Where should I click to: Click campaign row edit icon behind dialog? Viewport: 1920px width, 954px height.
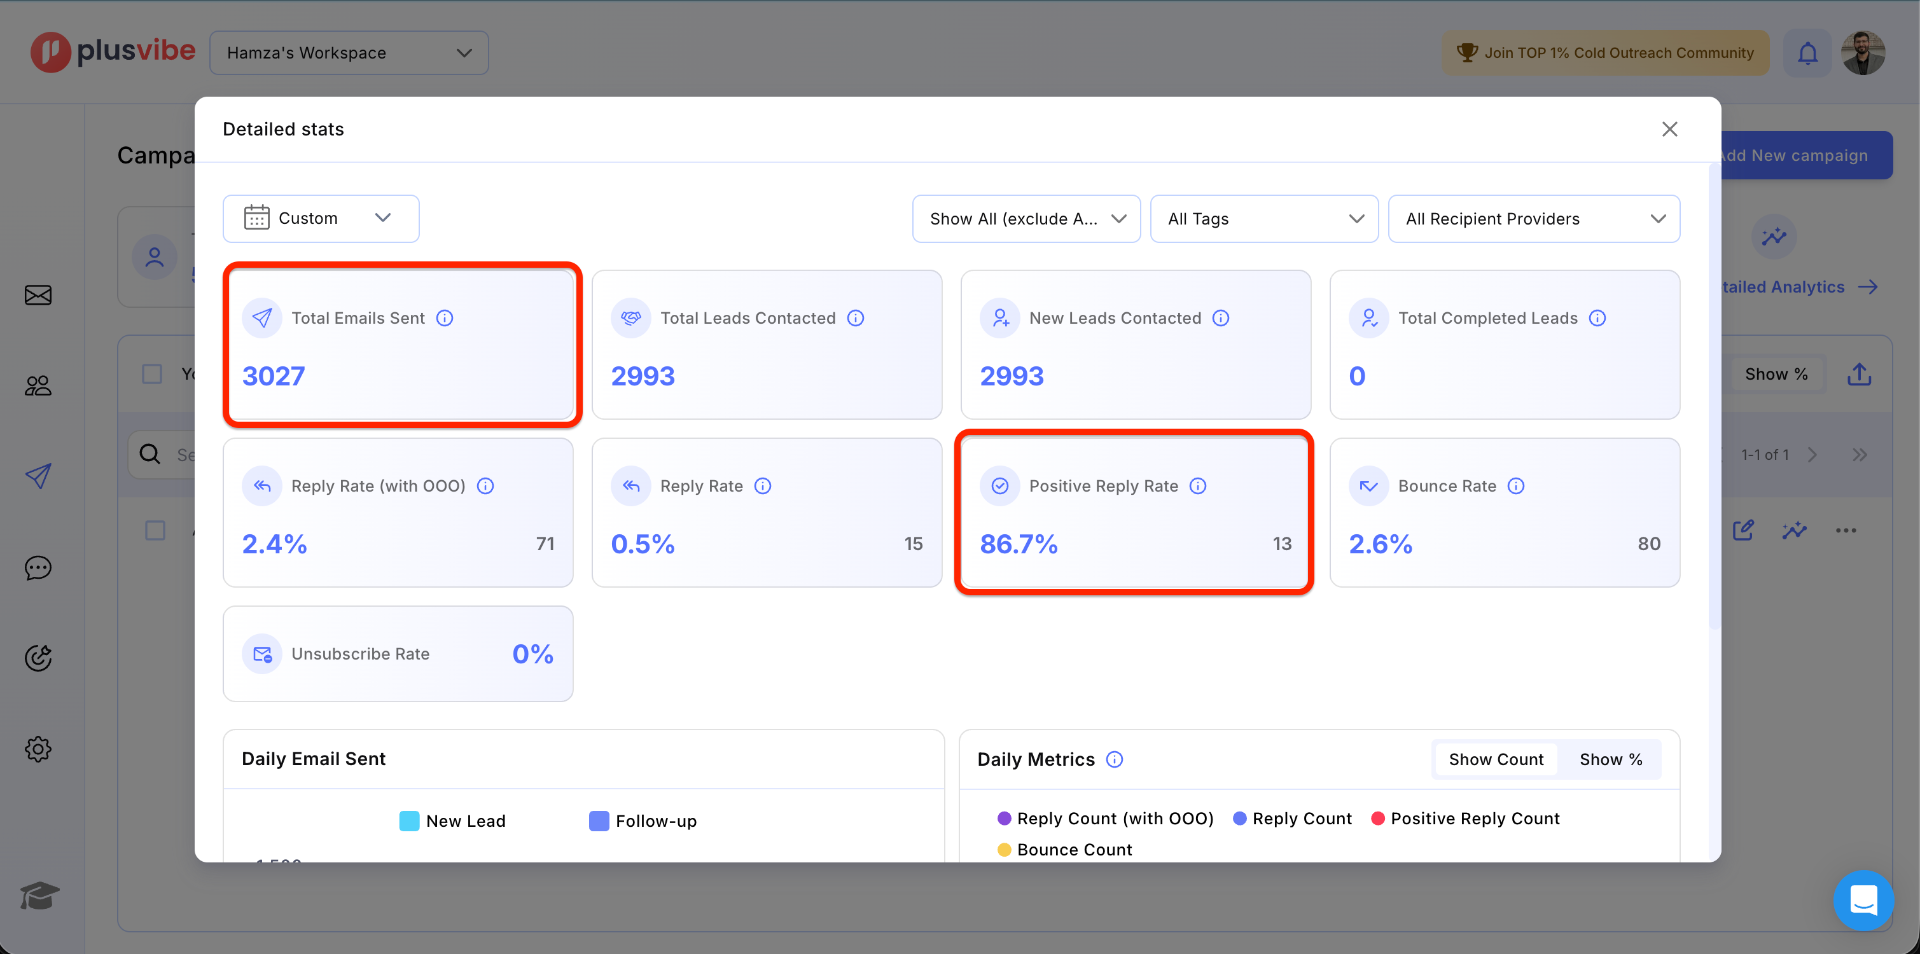(x=1743, y=530)
